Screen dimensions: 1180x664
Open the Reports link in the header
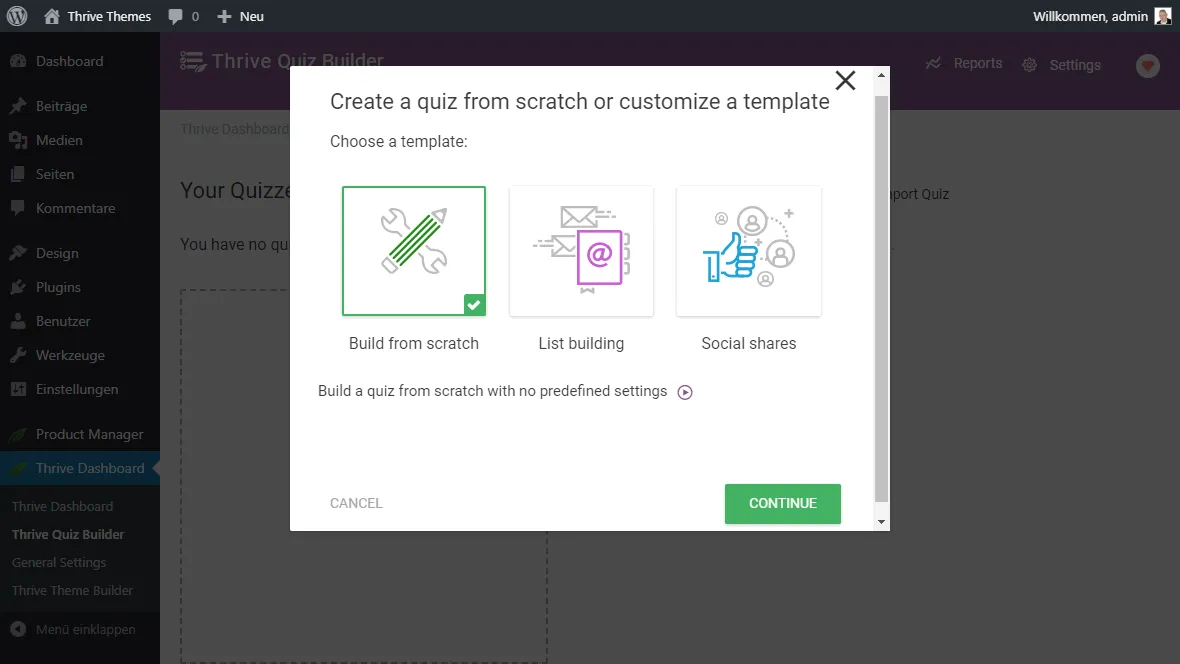click(978, 63)
